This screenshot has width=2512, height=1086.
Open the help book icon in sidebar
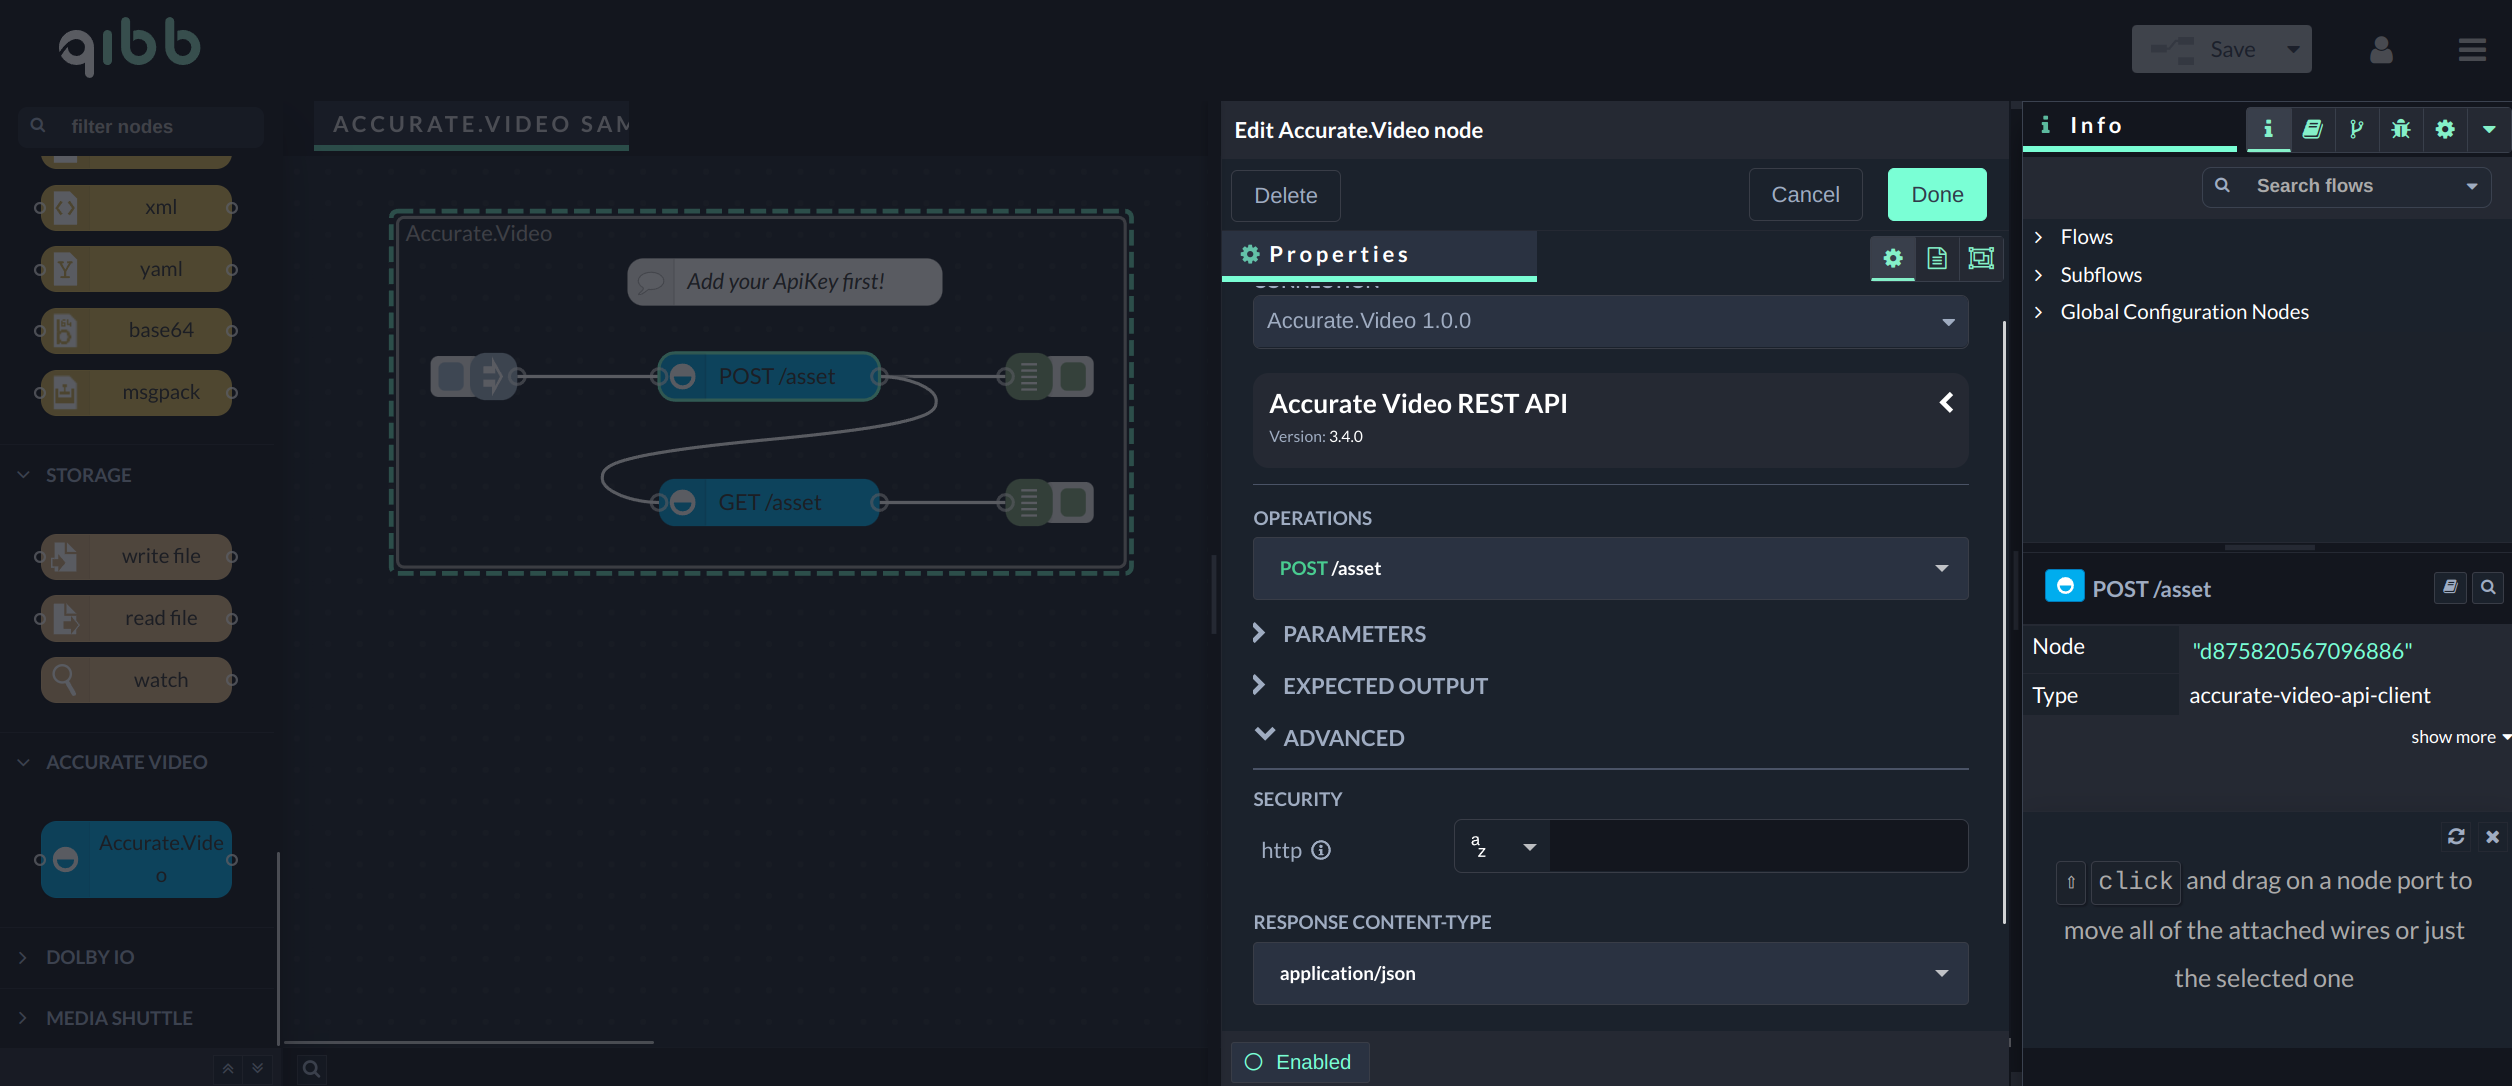(2312, 129)
